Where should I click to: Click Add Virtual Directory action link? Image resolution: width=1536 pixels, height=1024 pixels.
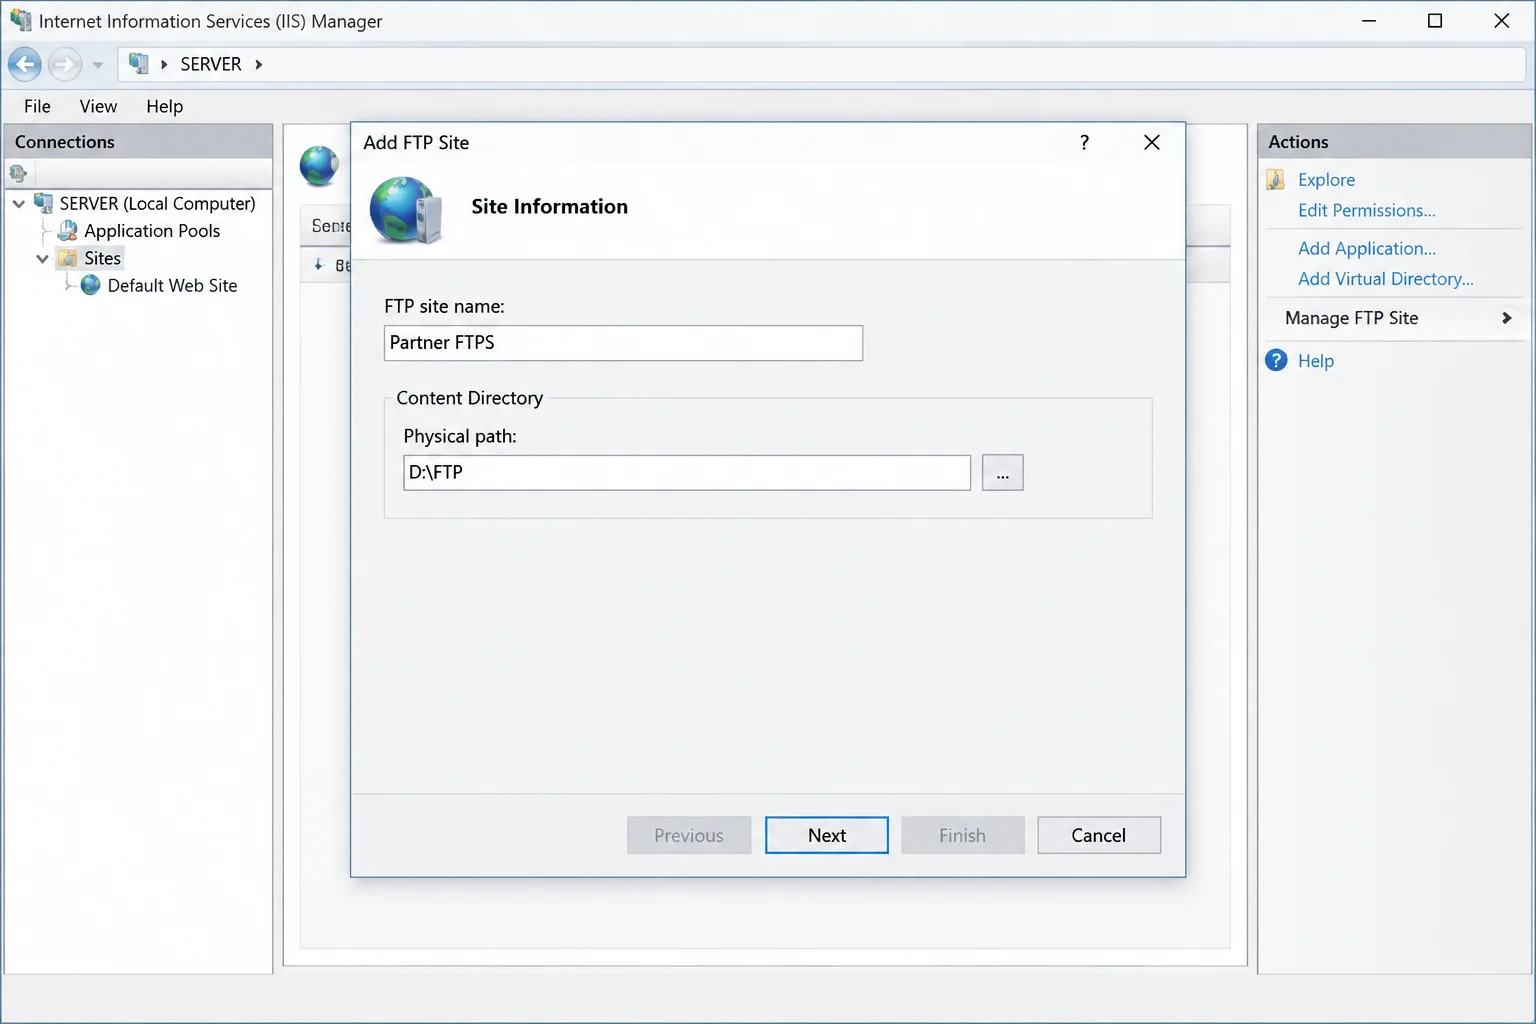[1385, 279]
